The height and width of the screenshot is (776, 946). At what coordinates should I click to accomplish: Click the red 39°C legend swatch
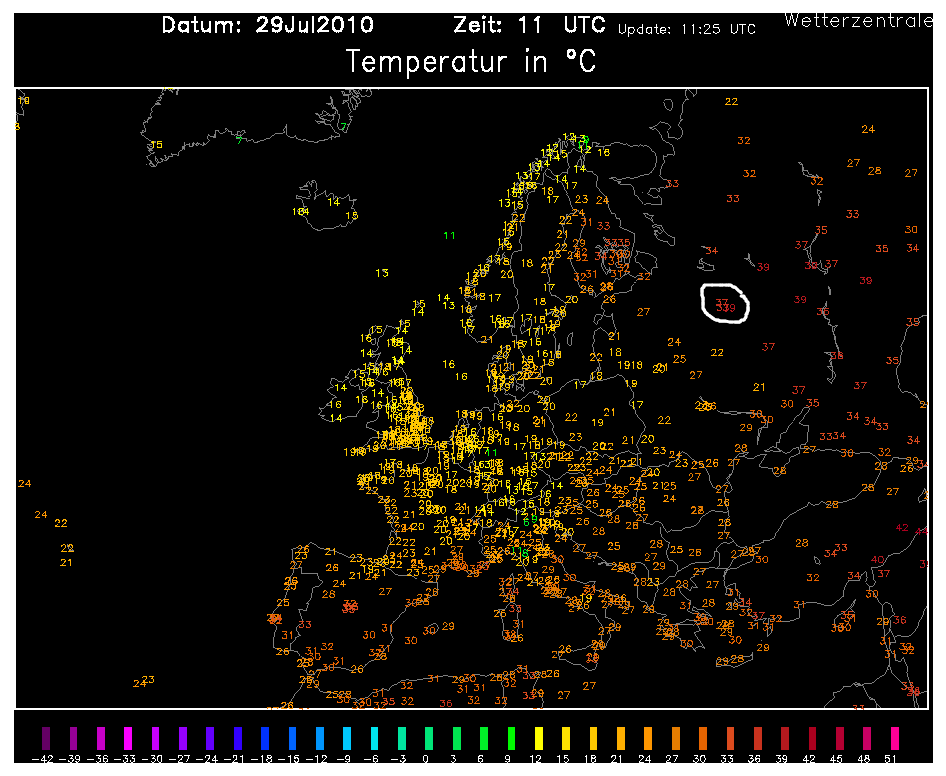click(x=785, y=739)
